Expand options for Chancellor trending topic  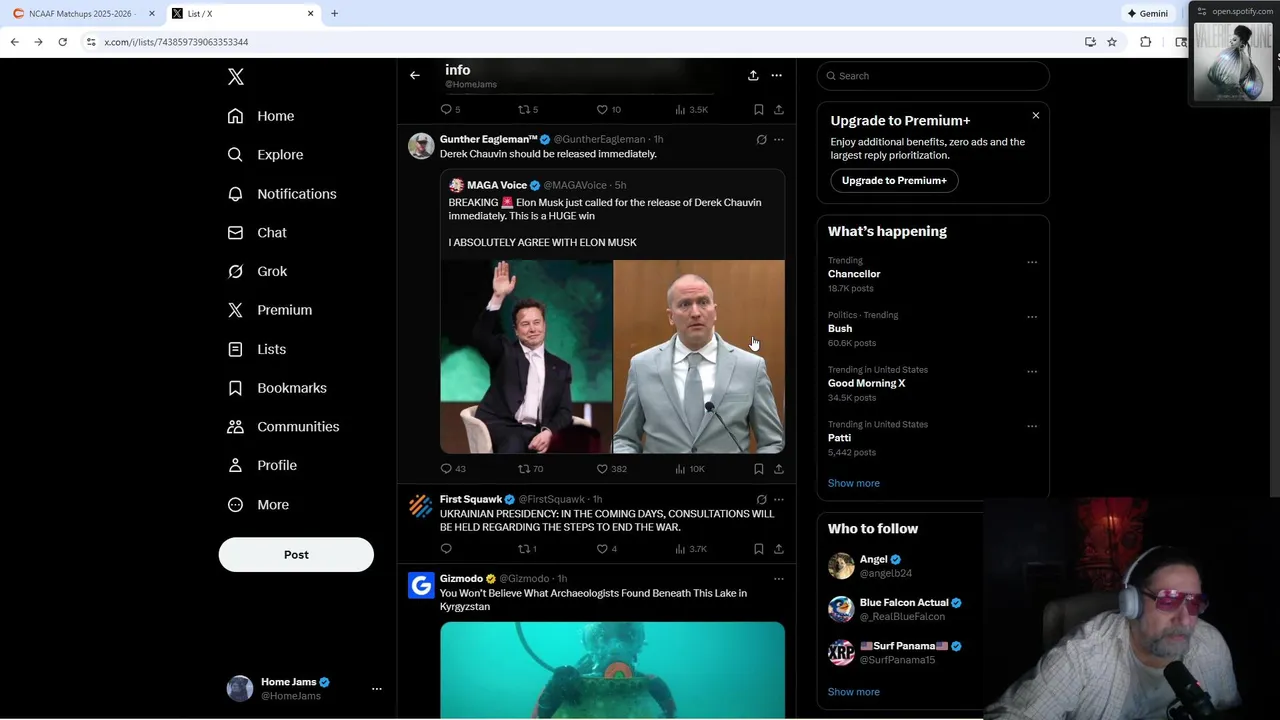(1031, 263)
